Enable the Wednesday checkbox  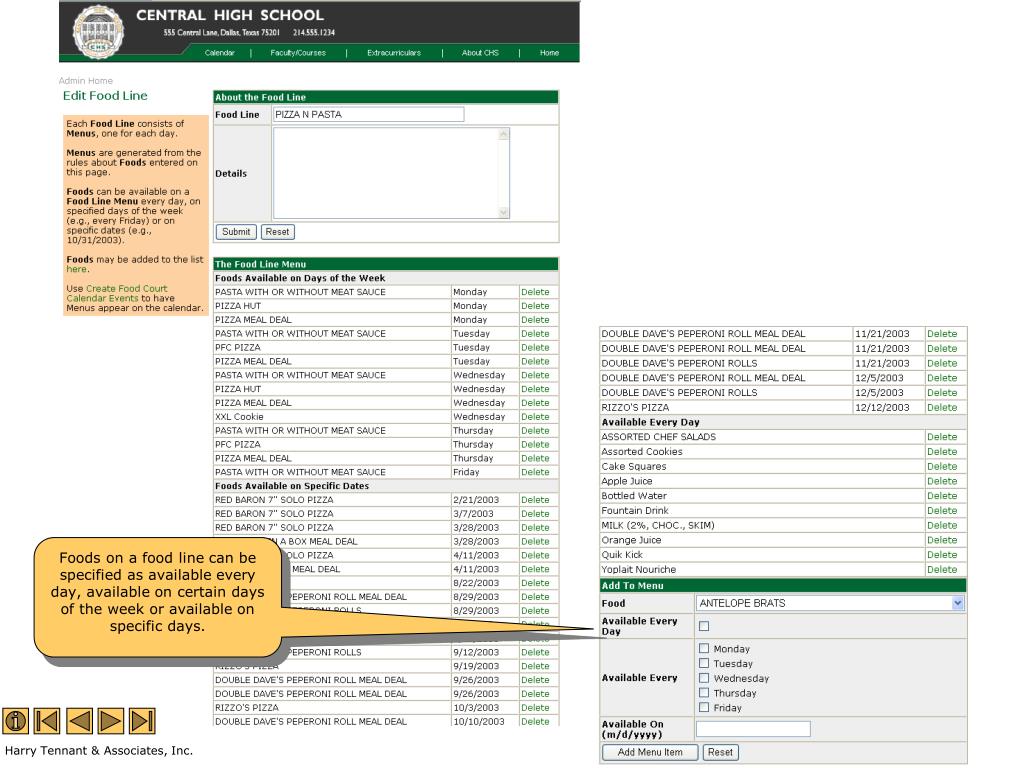coord(704,678)
